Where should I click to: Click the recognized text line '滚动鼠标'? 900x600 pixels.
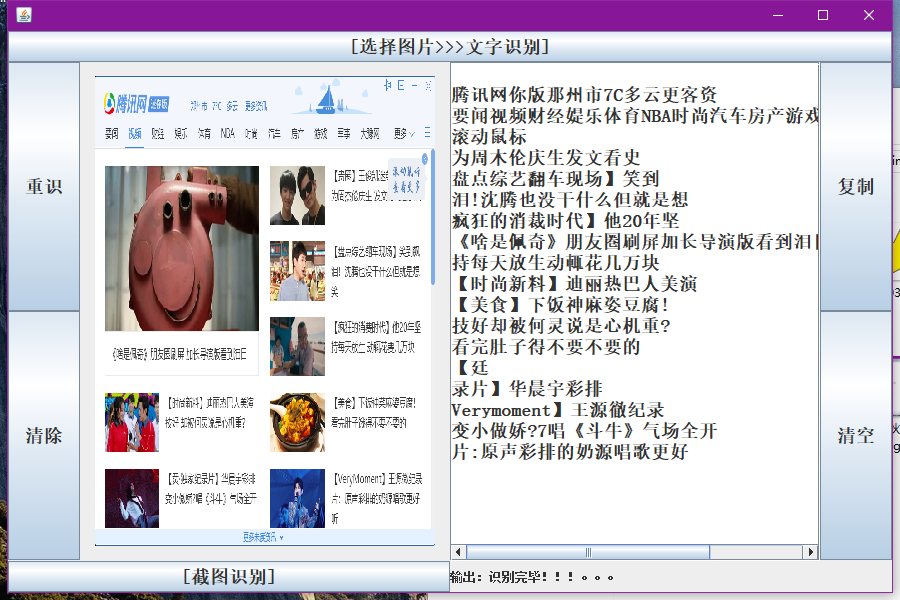(489, 137)
